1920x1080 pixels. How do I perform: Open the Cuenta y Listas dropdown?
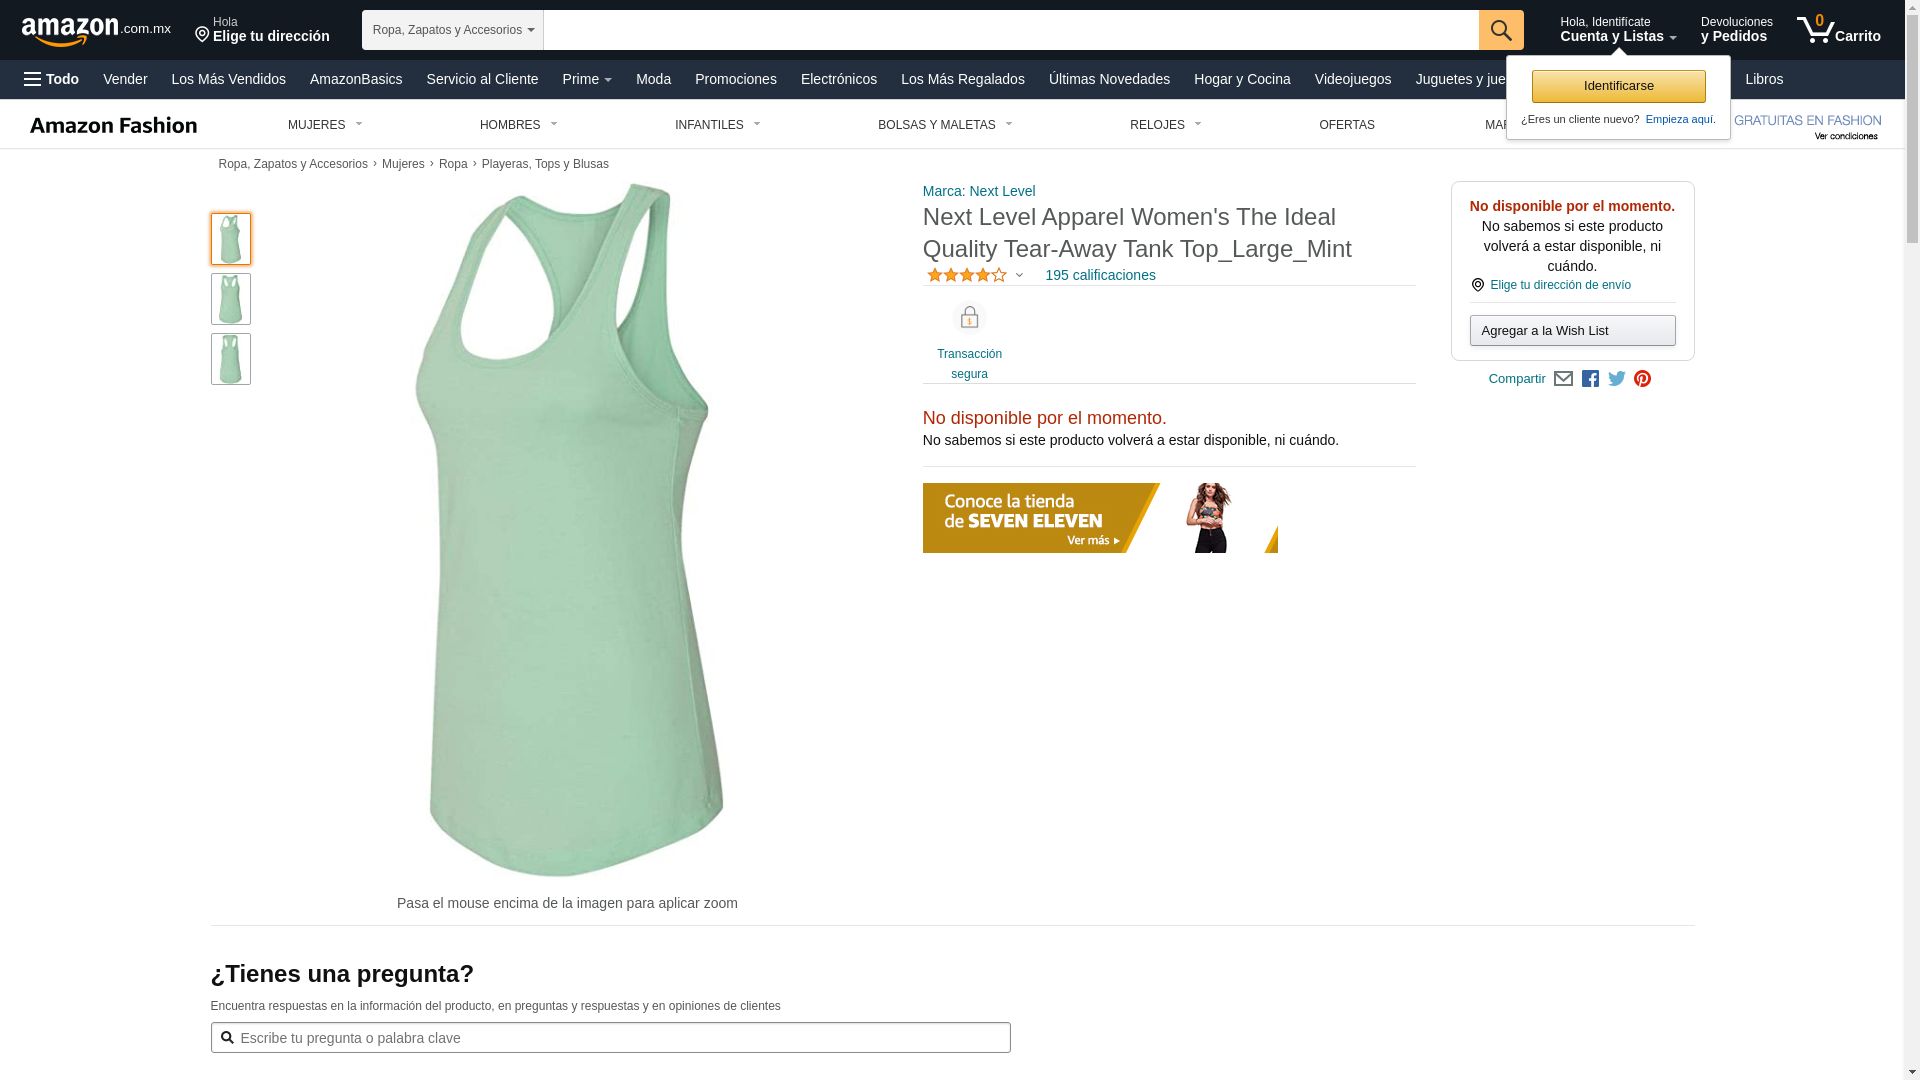pyautogui.click(x=1618, y=30)
